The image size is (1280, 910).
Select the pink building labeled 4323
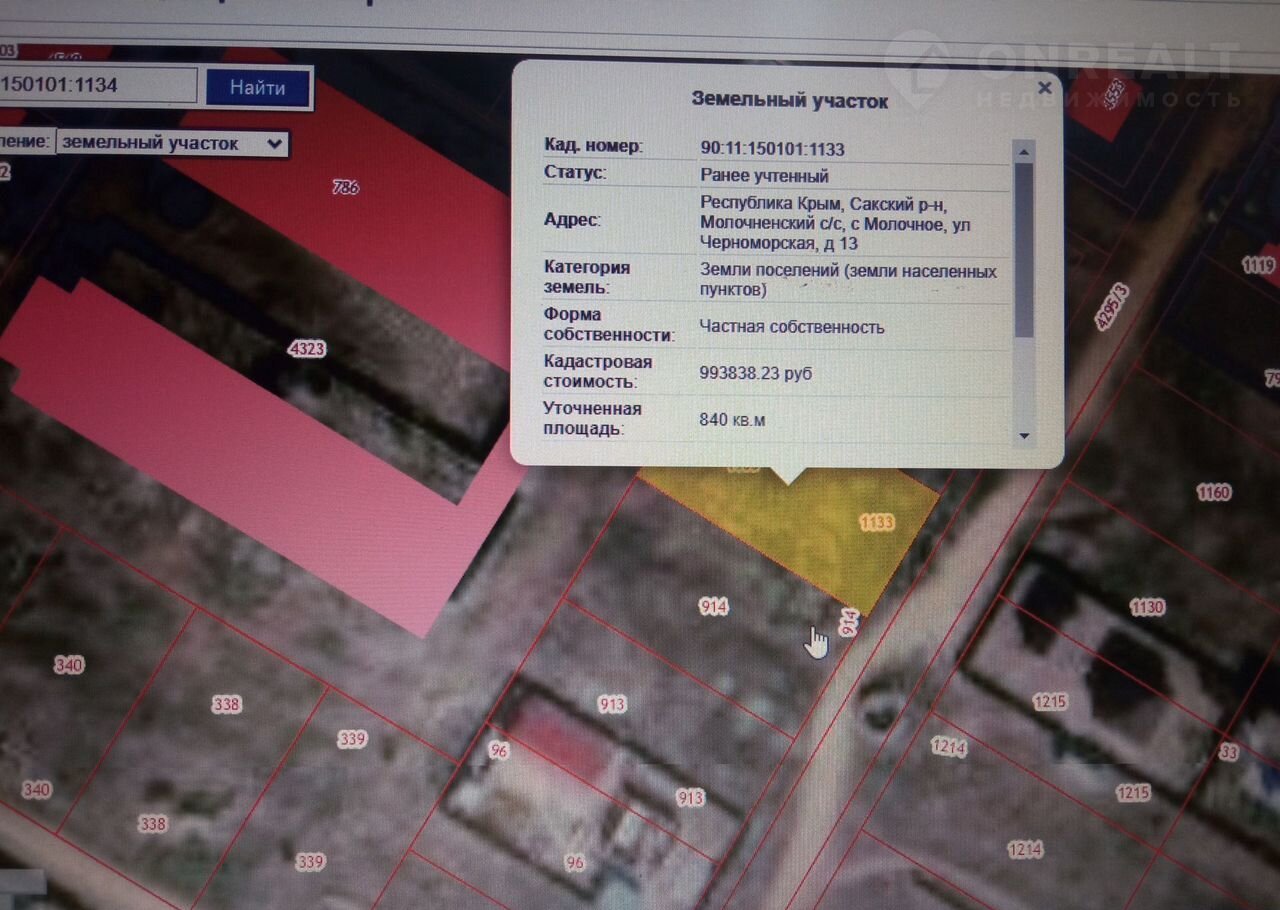306,349
